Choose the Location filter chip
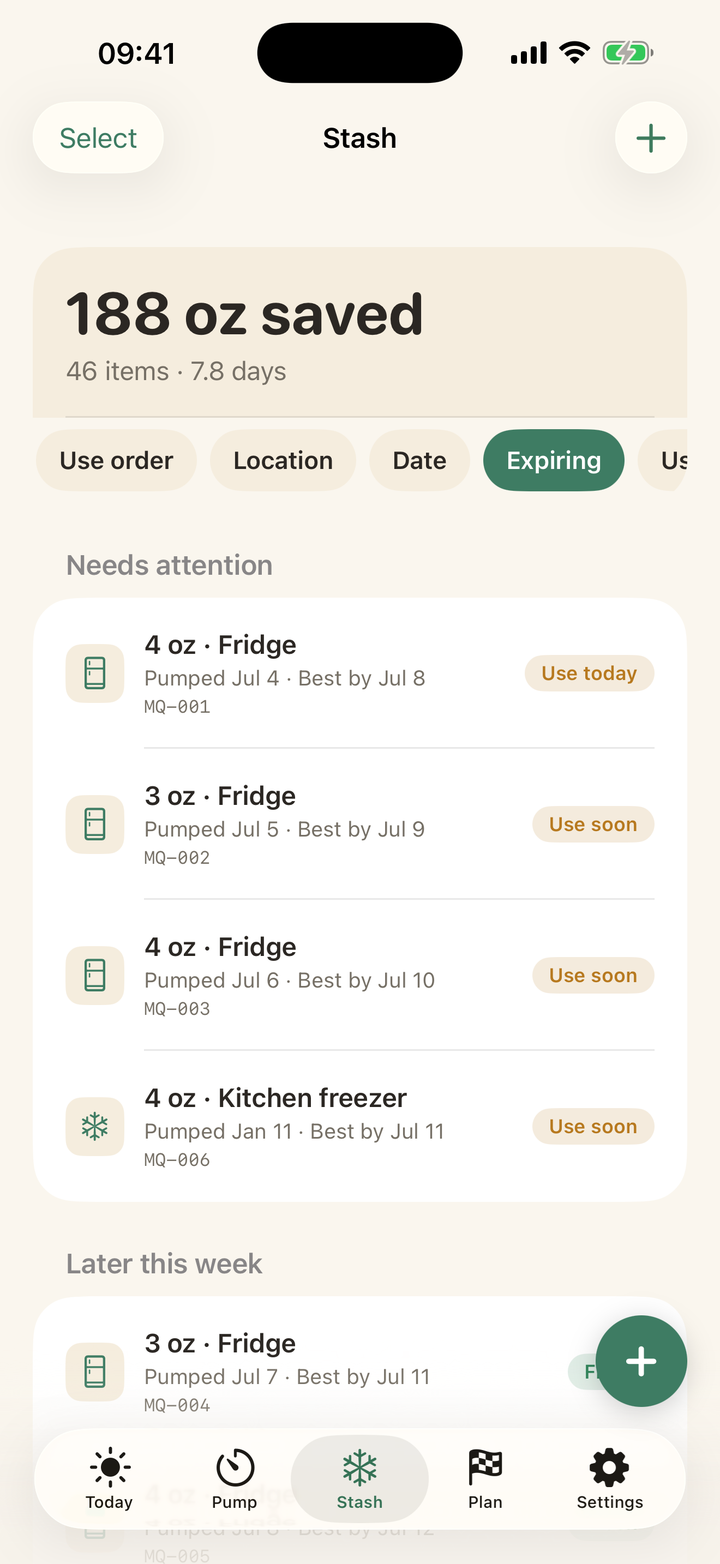This screenshot has width=720, height=1564. [x=283, y=460]
